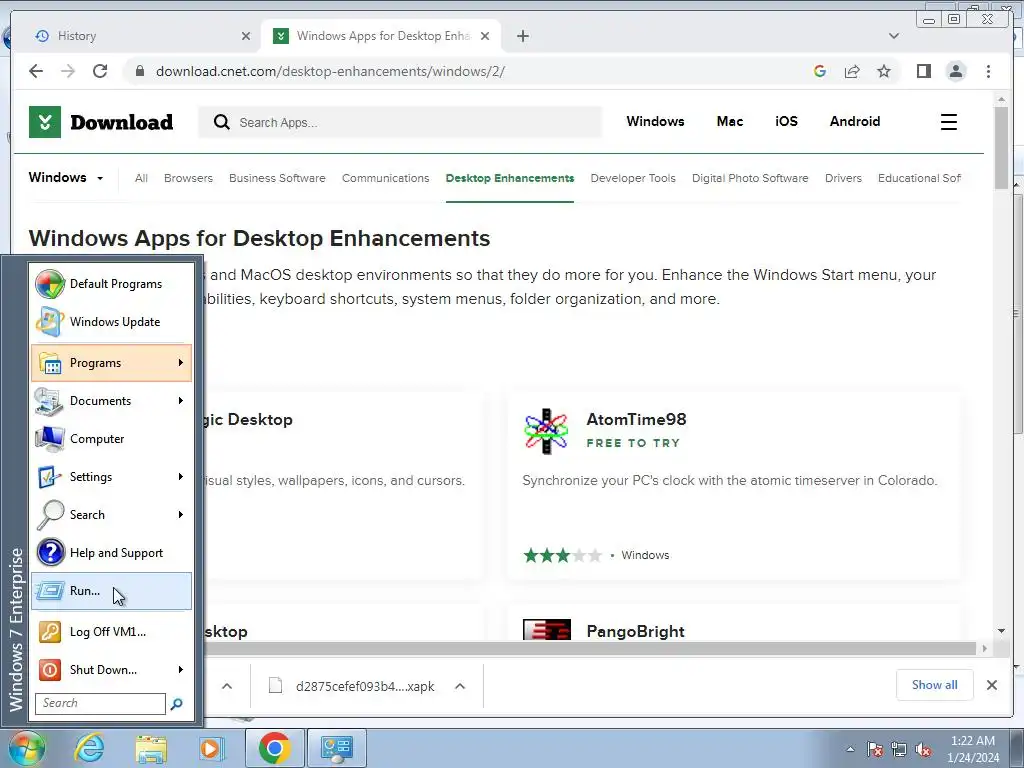Click the Start menu search box
The image size is (1024, 768).
(x=101, y=703)
